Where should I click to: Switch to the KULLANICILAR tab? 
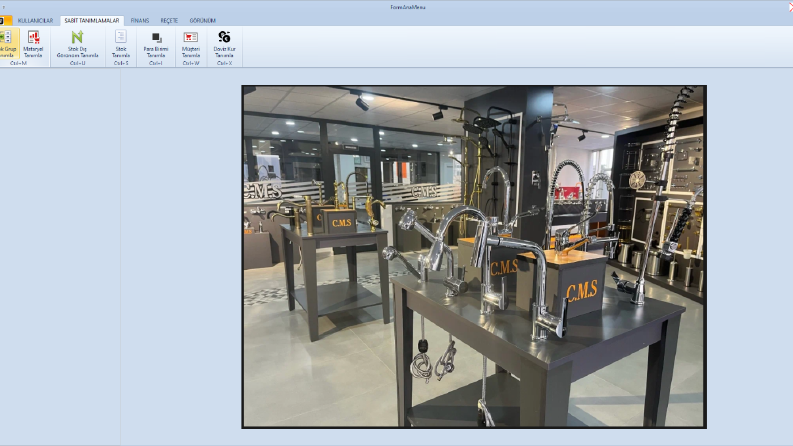coord(35,21)
